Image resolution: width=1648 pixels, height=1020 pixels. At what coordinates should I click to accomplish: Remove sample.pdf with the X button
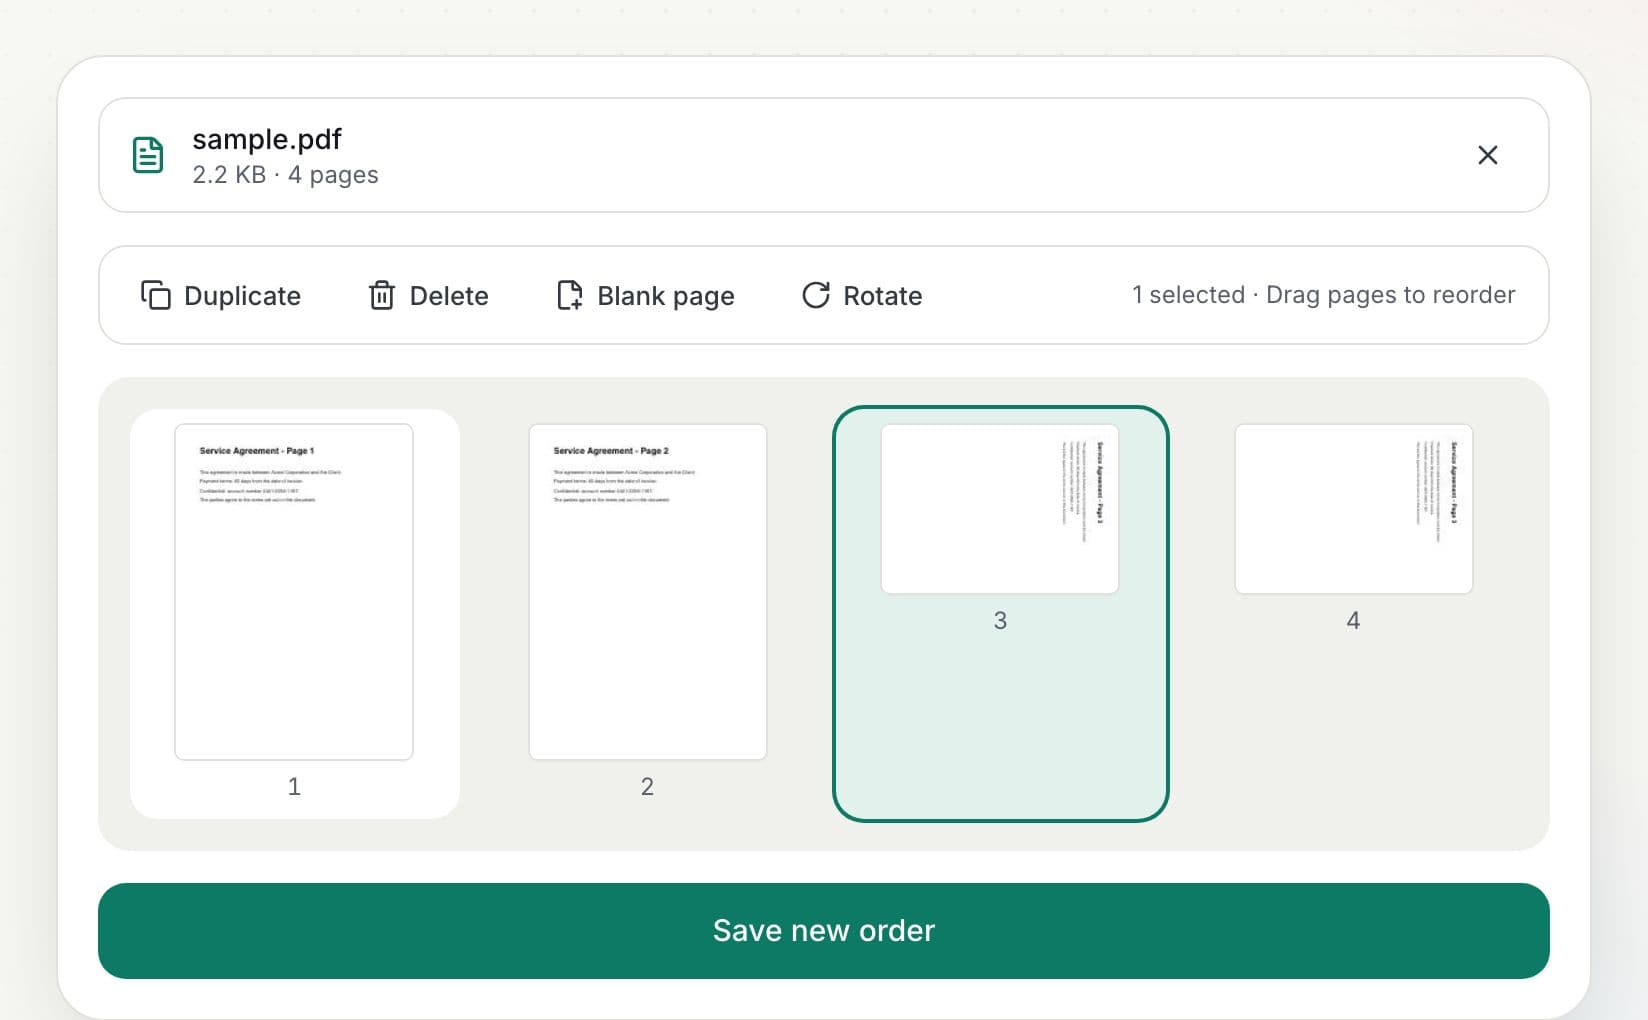point(1487,155)
